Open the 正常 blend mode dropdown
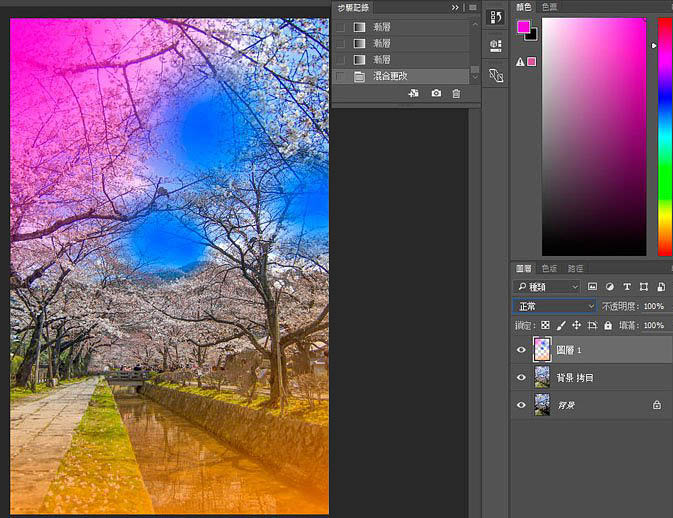Viewport: 673px width, 518px height. click(x=555, y=306)
